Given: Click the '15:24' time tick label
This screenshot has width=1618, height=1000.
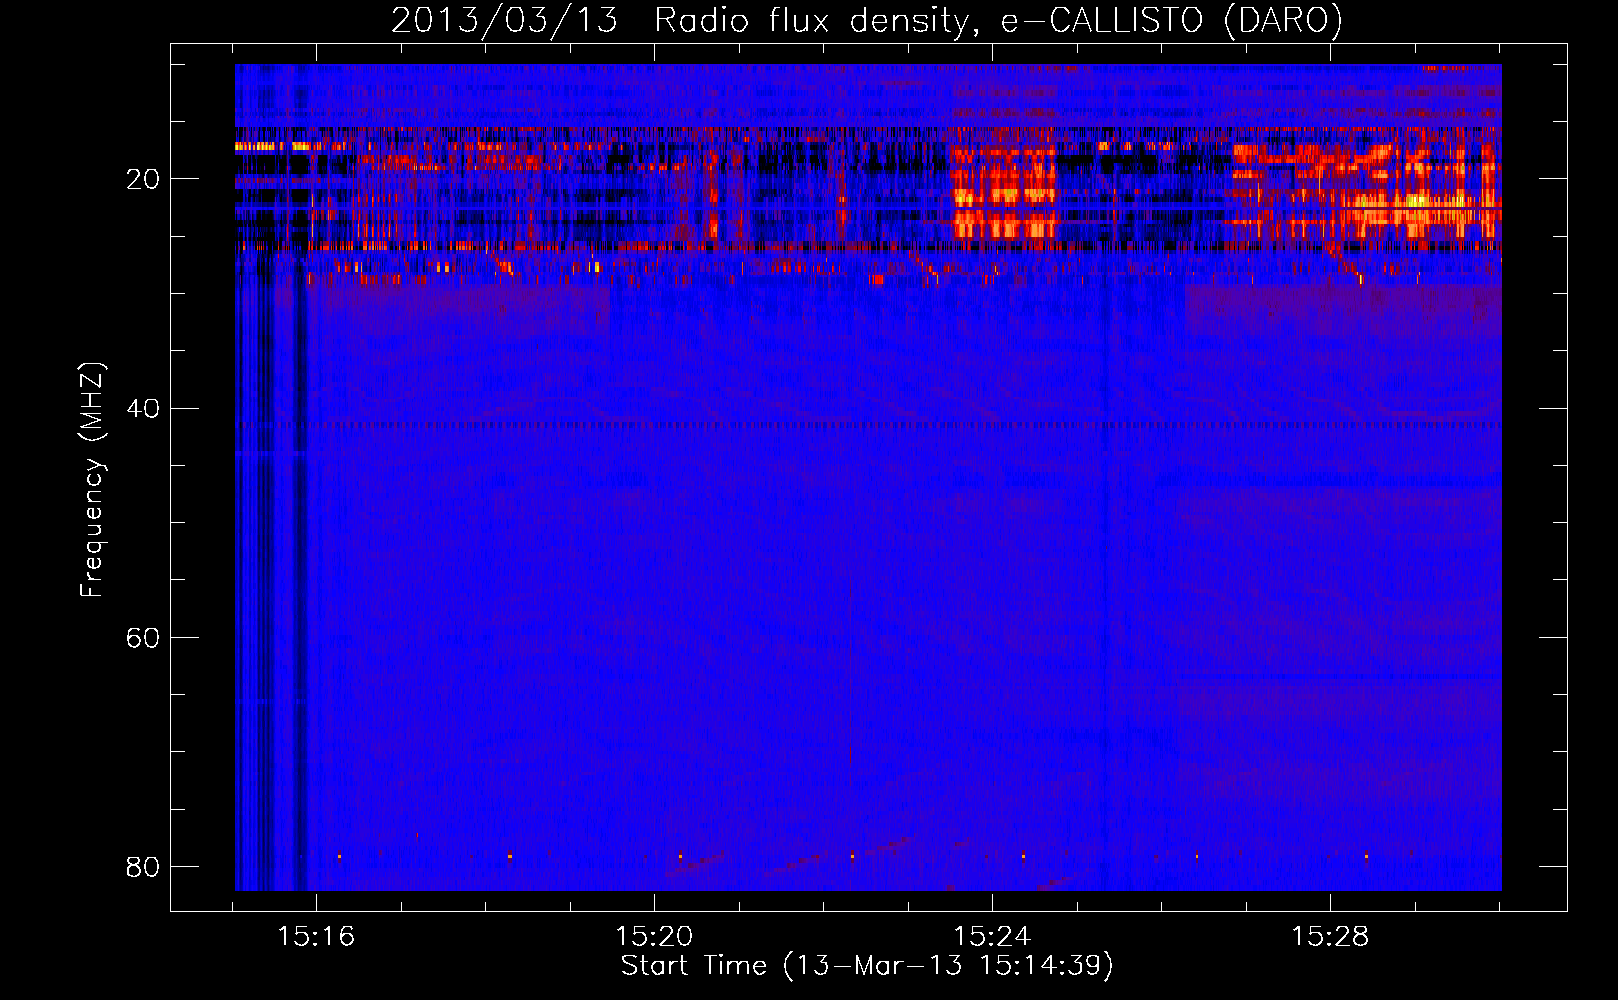Looking at the screenshot, I should [x=992, y=936].
